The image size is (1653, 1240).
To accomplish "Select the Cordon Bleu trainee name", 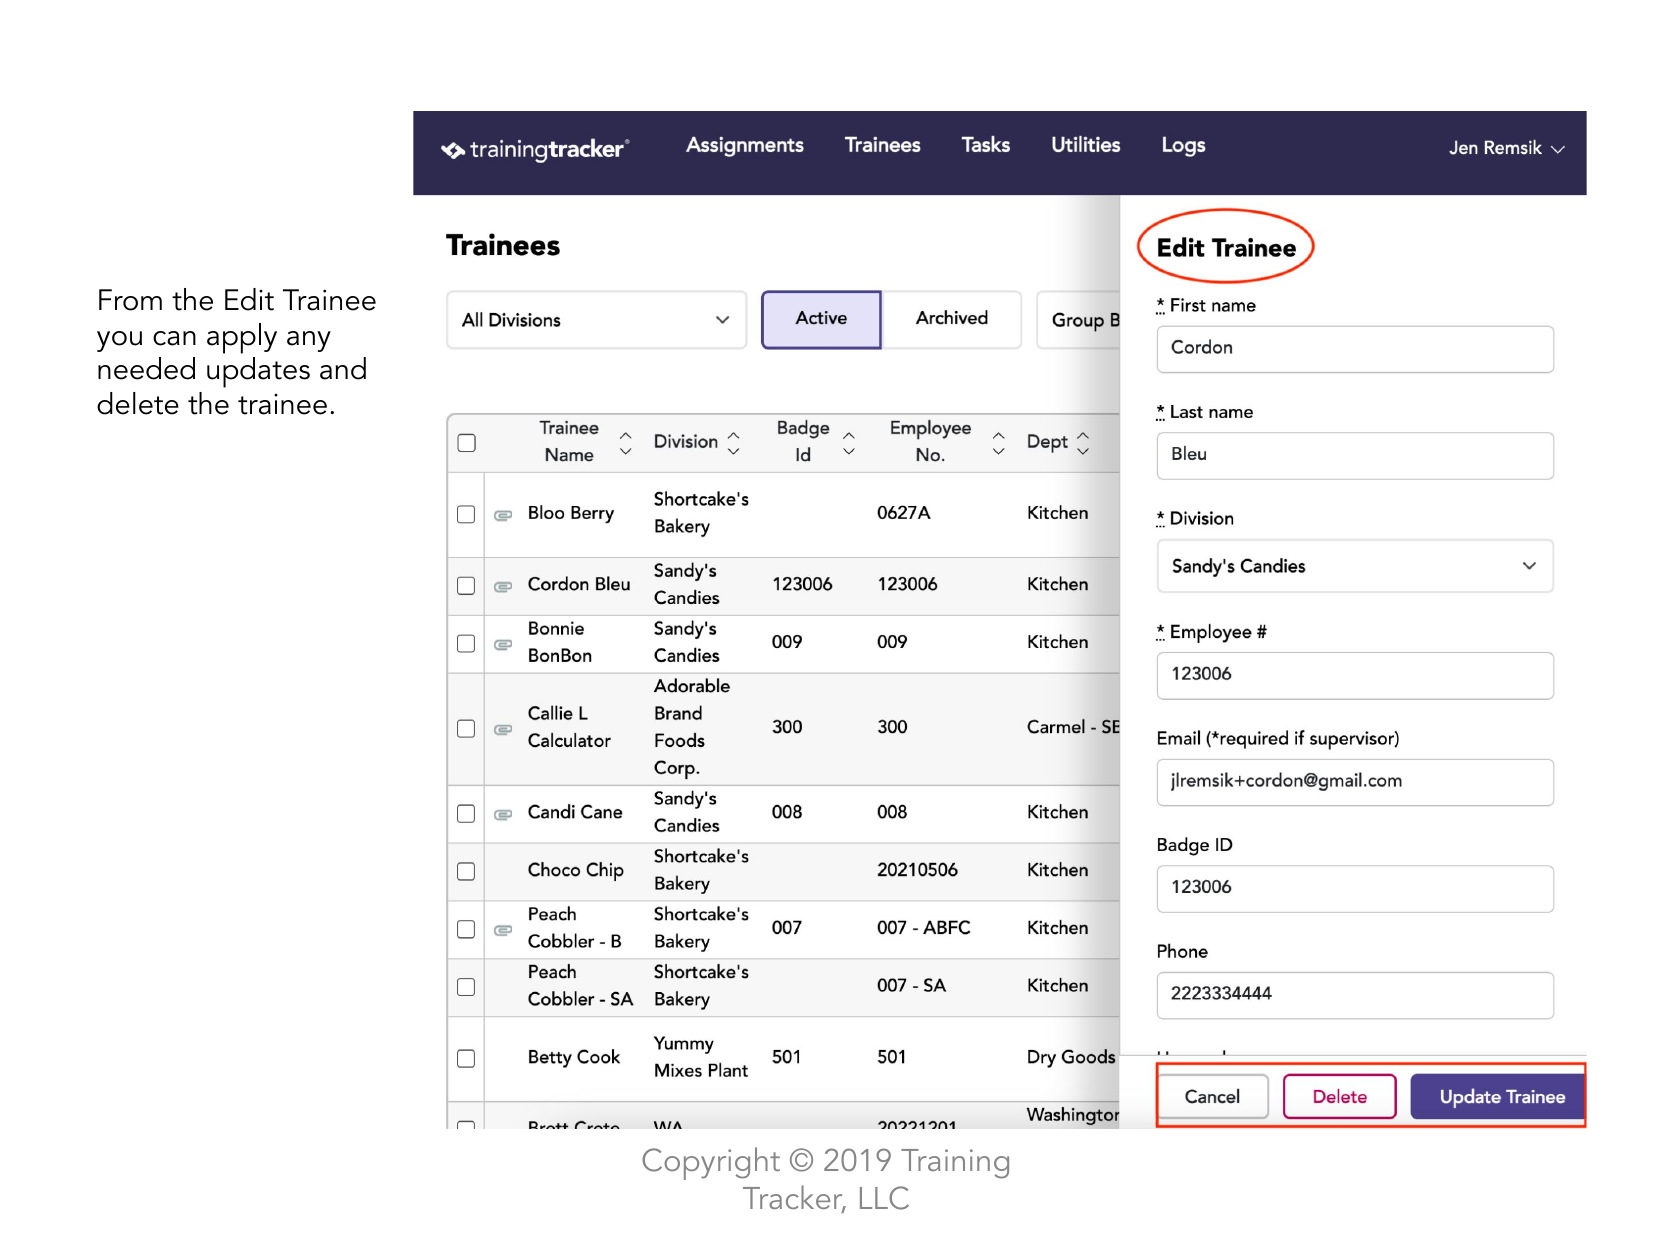I will coord(579,584).
